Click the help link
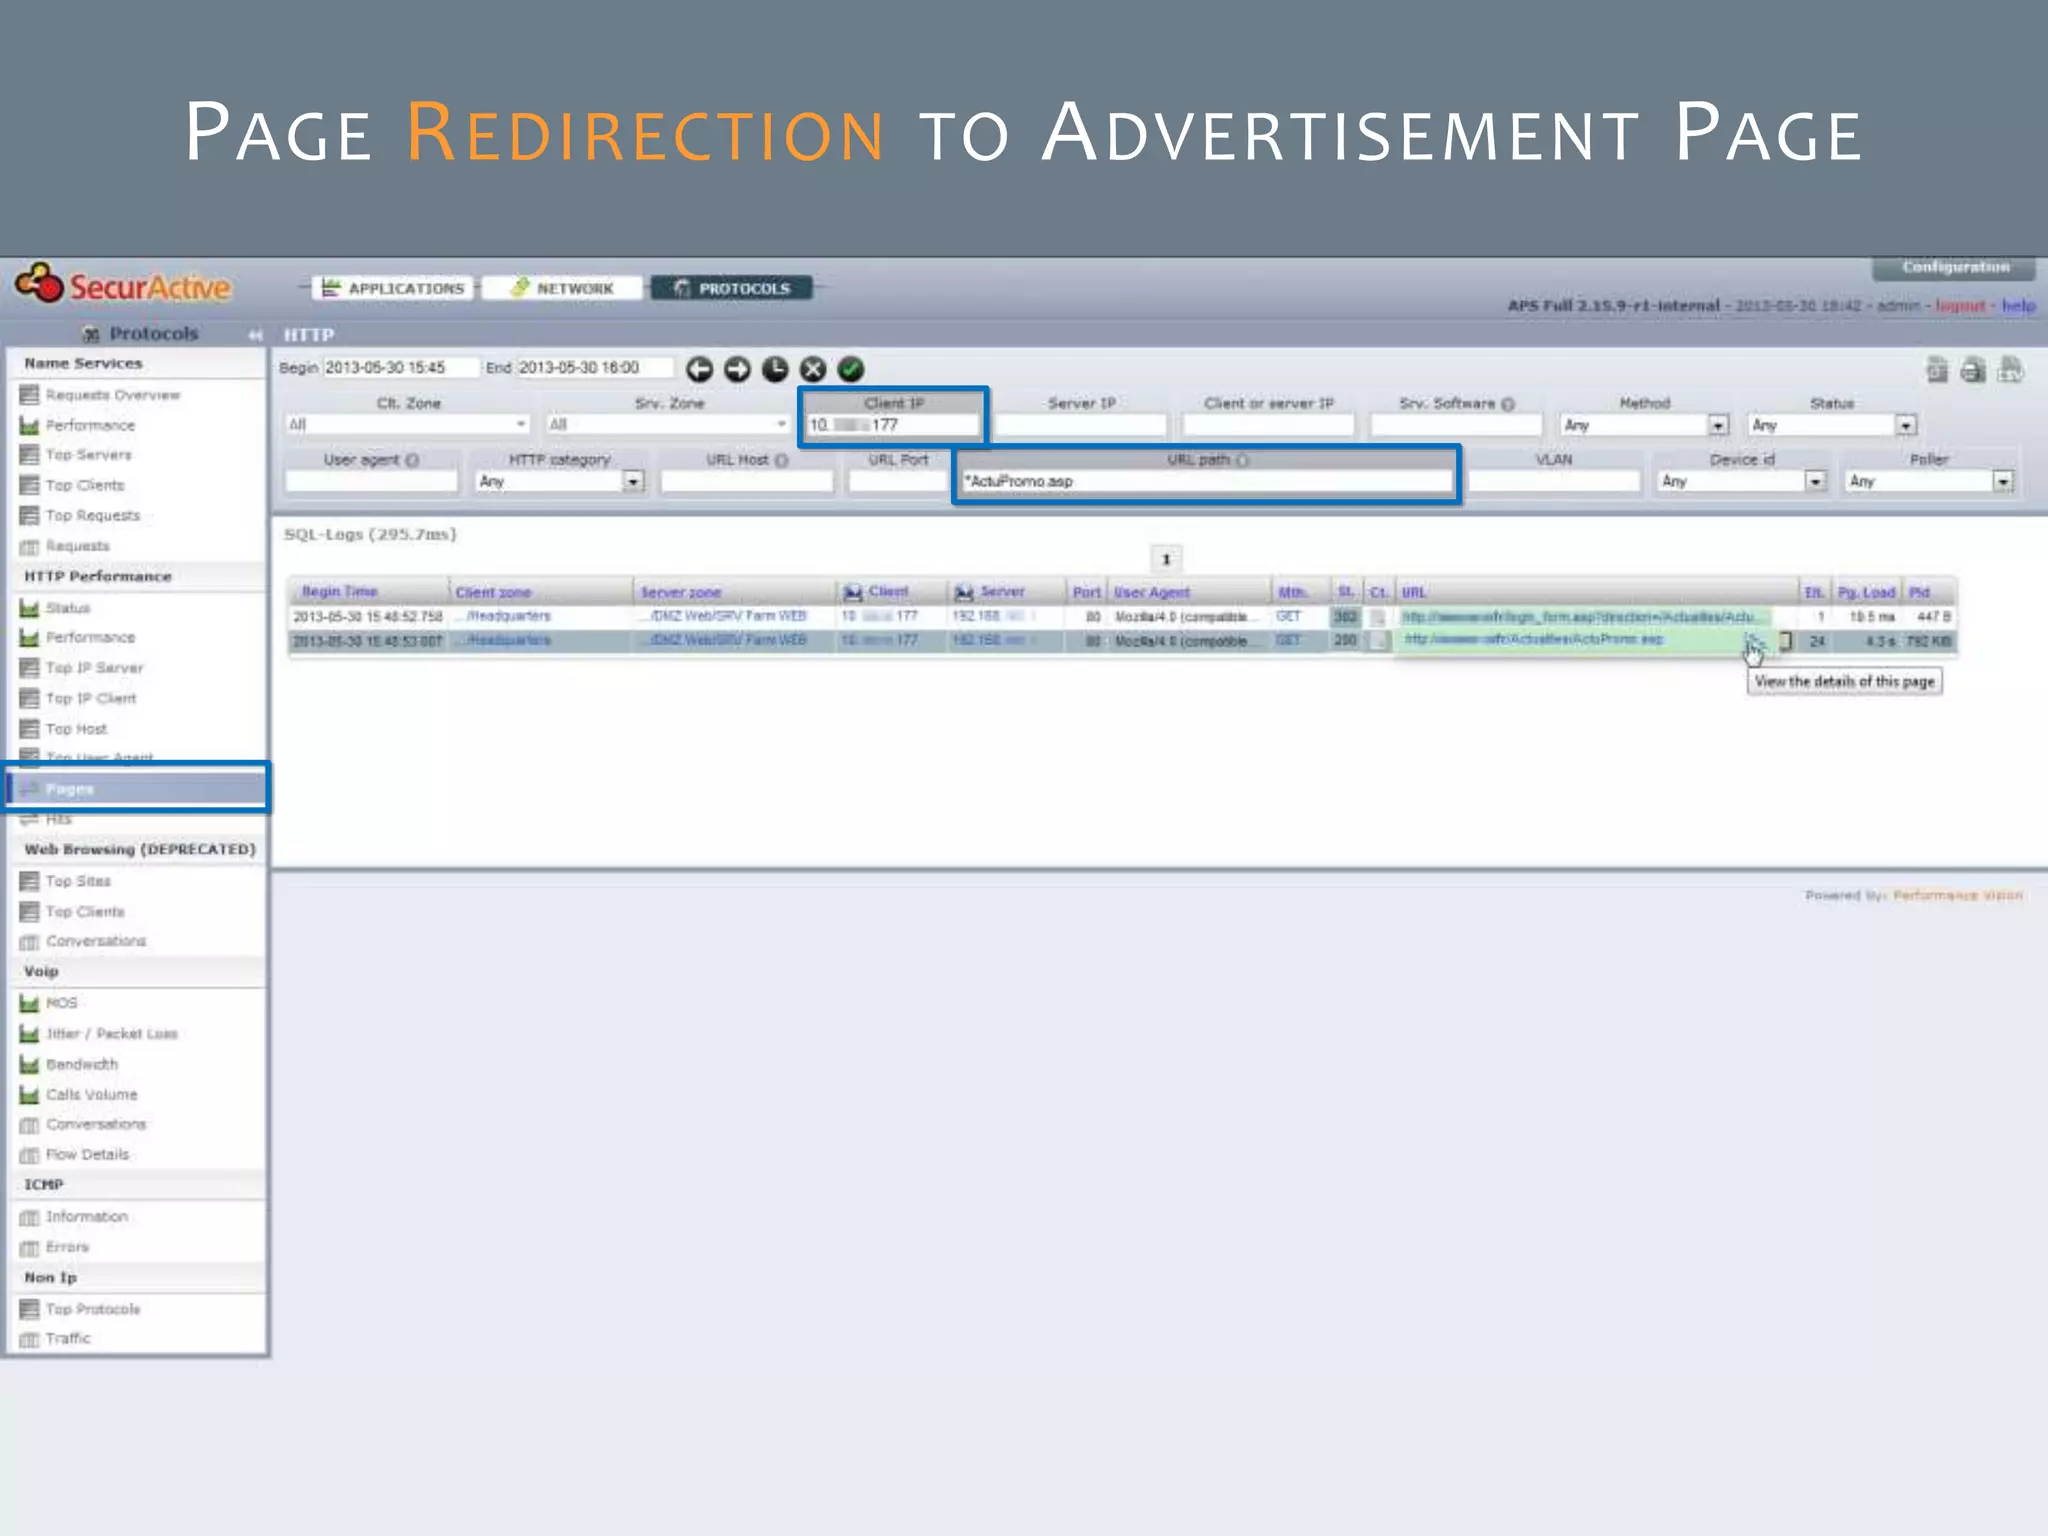 [x=2018, y=306]
